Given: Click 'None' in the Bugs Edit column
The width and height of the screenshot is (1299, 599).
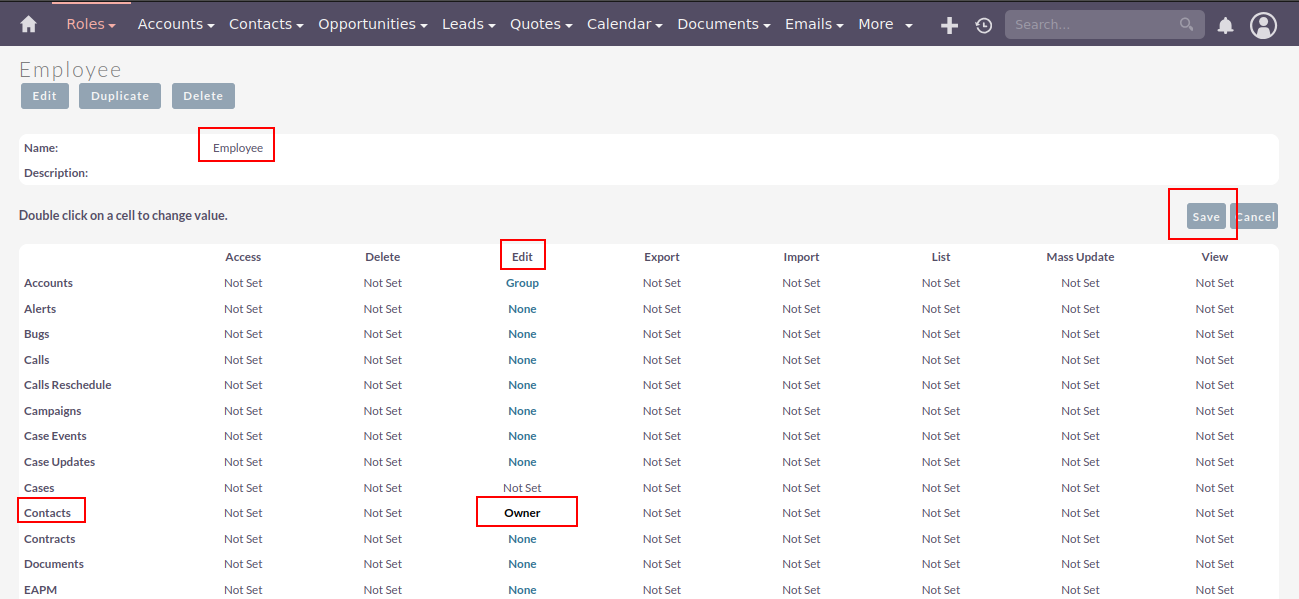Looking at the screenshot, I should (x=522, y=334).
